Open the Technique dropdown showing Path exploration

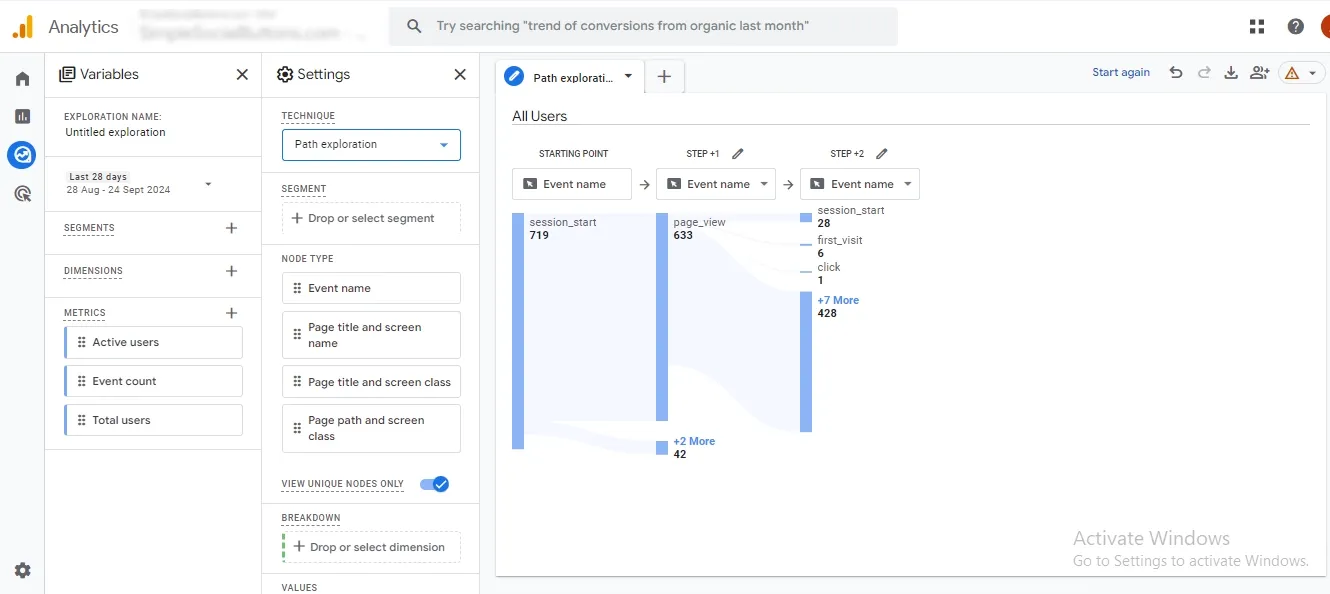pyautogui.click(x=371, y=145)
